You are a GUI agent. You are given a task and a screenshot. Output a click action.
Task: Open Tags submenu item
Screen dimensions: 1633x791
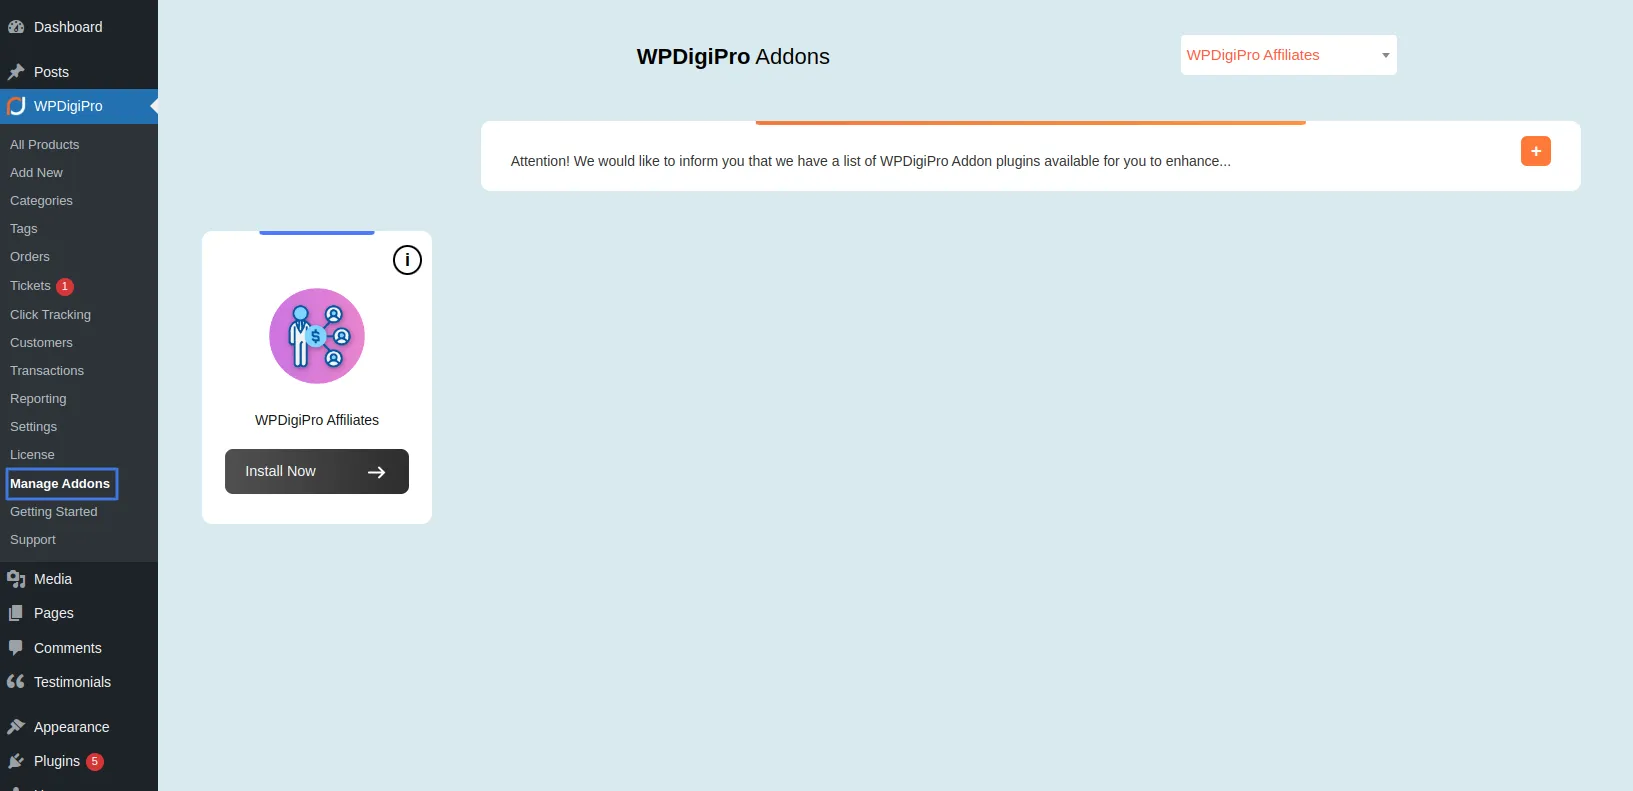pyautogui.click(x=24, y=229)
